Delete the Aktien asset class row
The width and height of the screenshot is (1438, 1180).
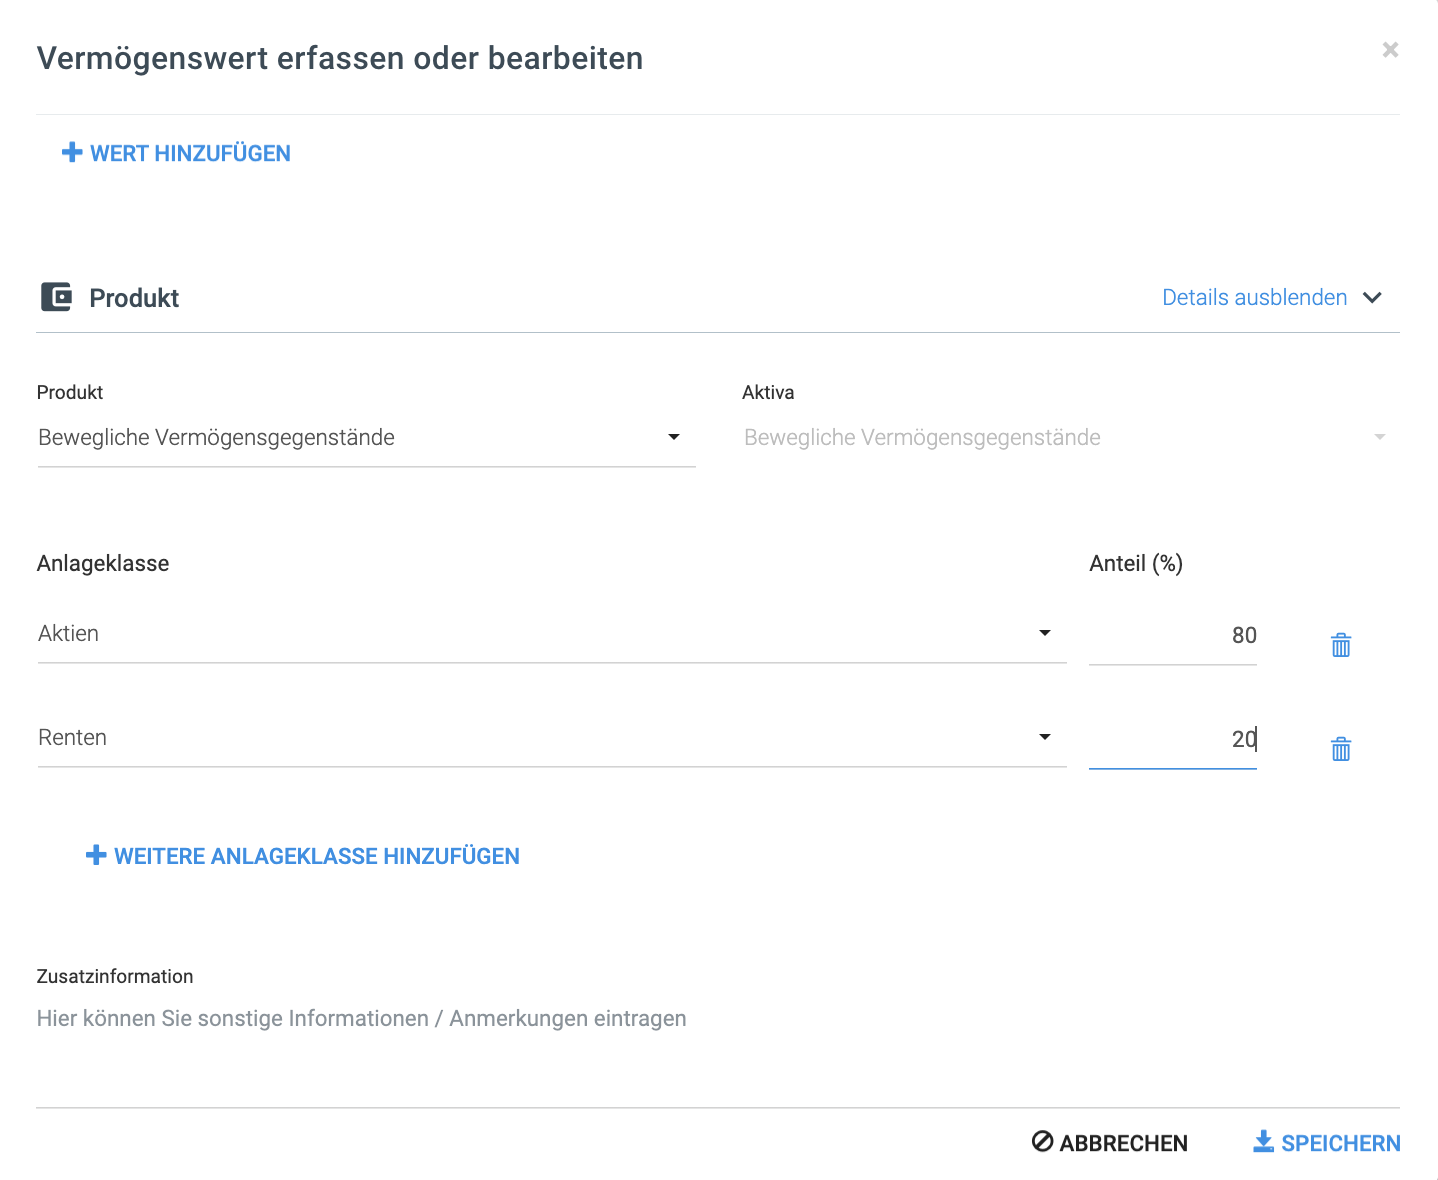[x=1340, y=645]
